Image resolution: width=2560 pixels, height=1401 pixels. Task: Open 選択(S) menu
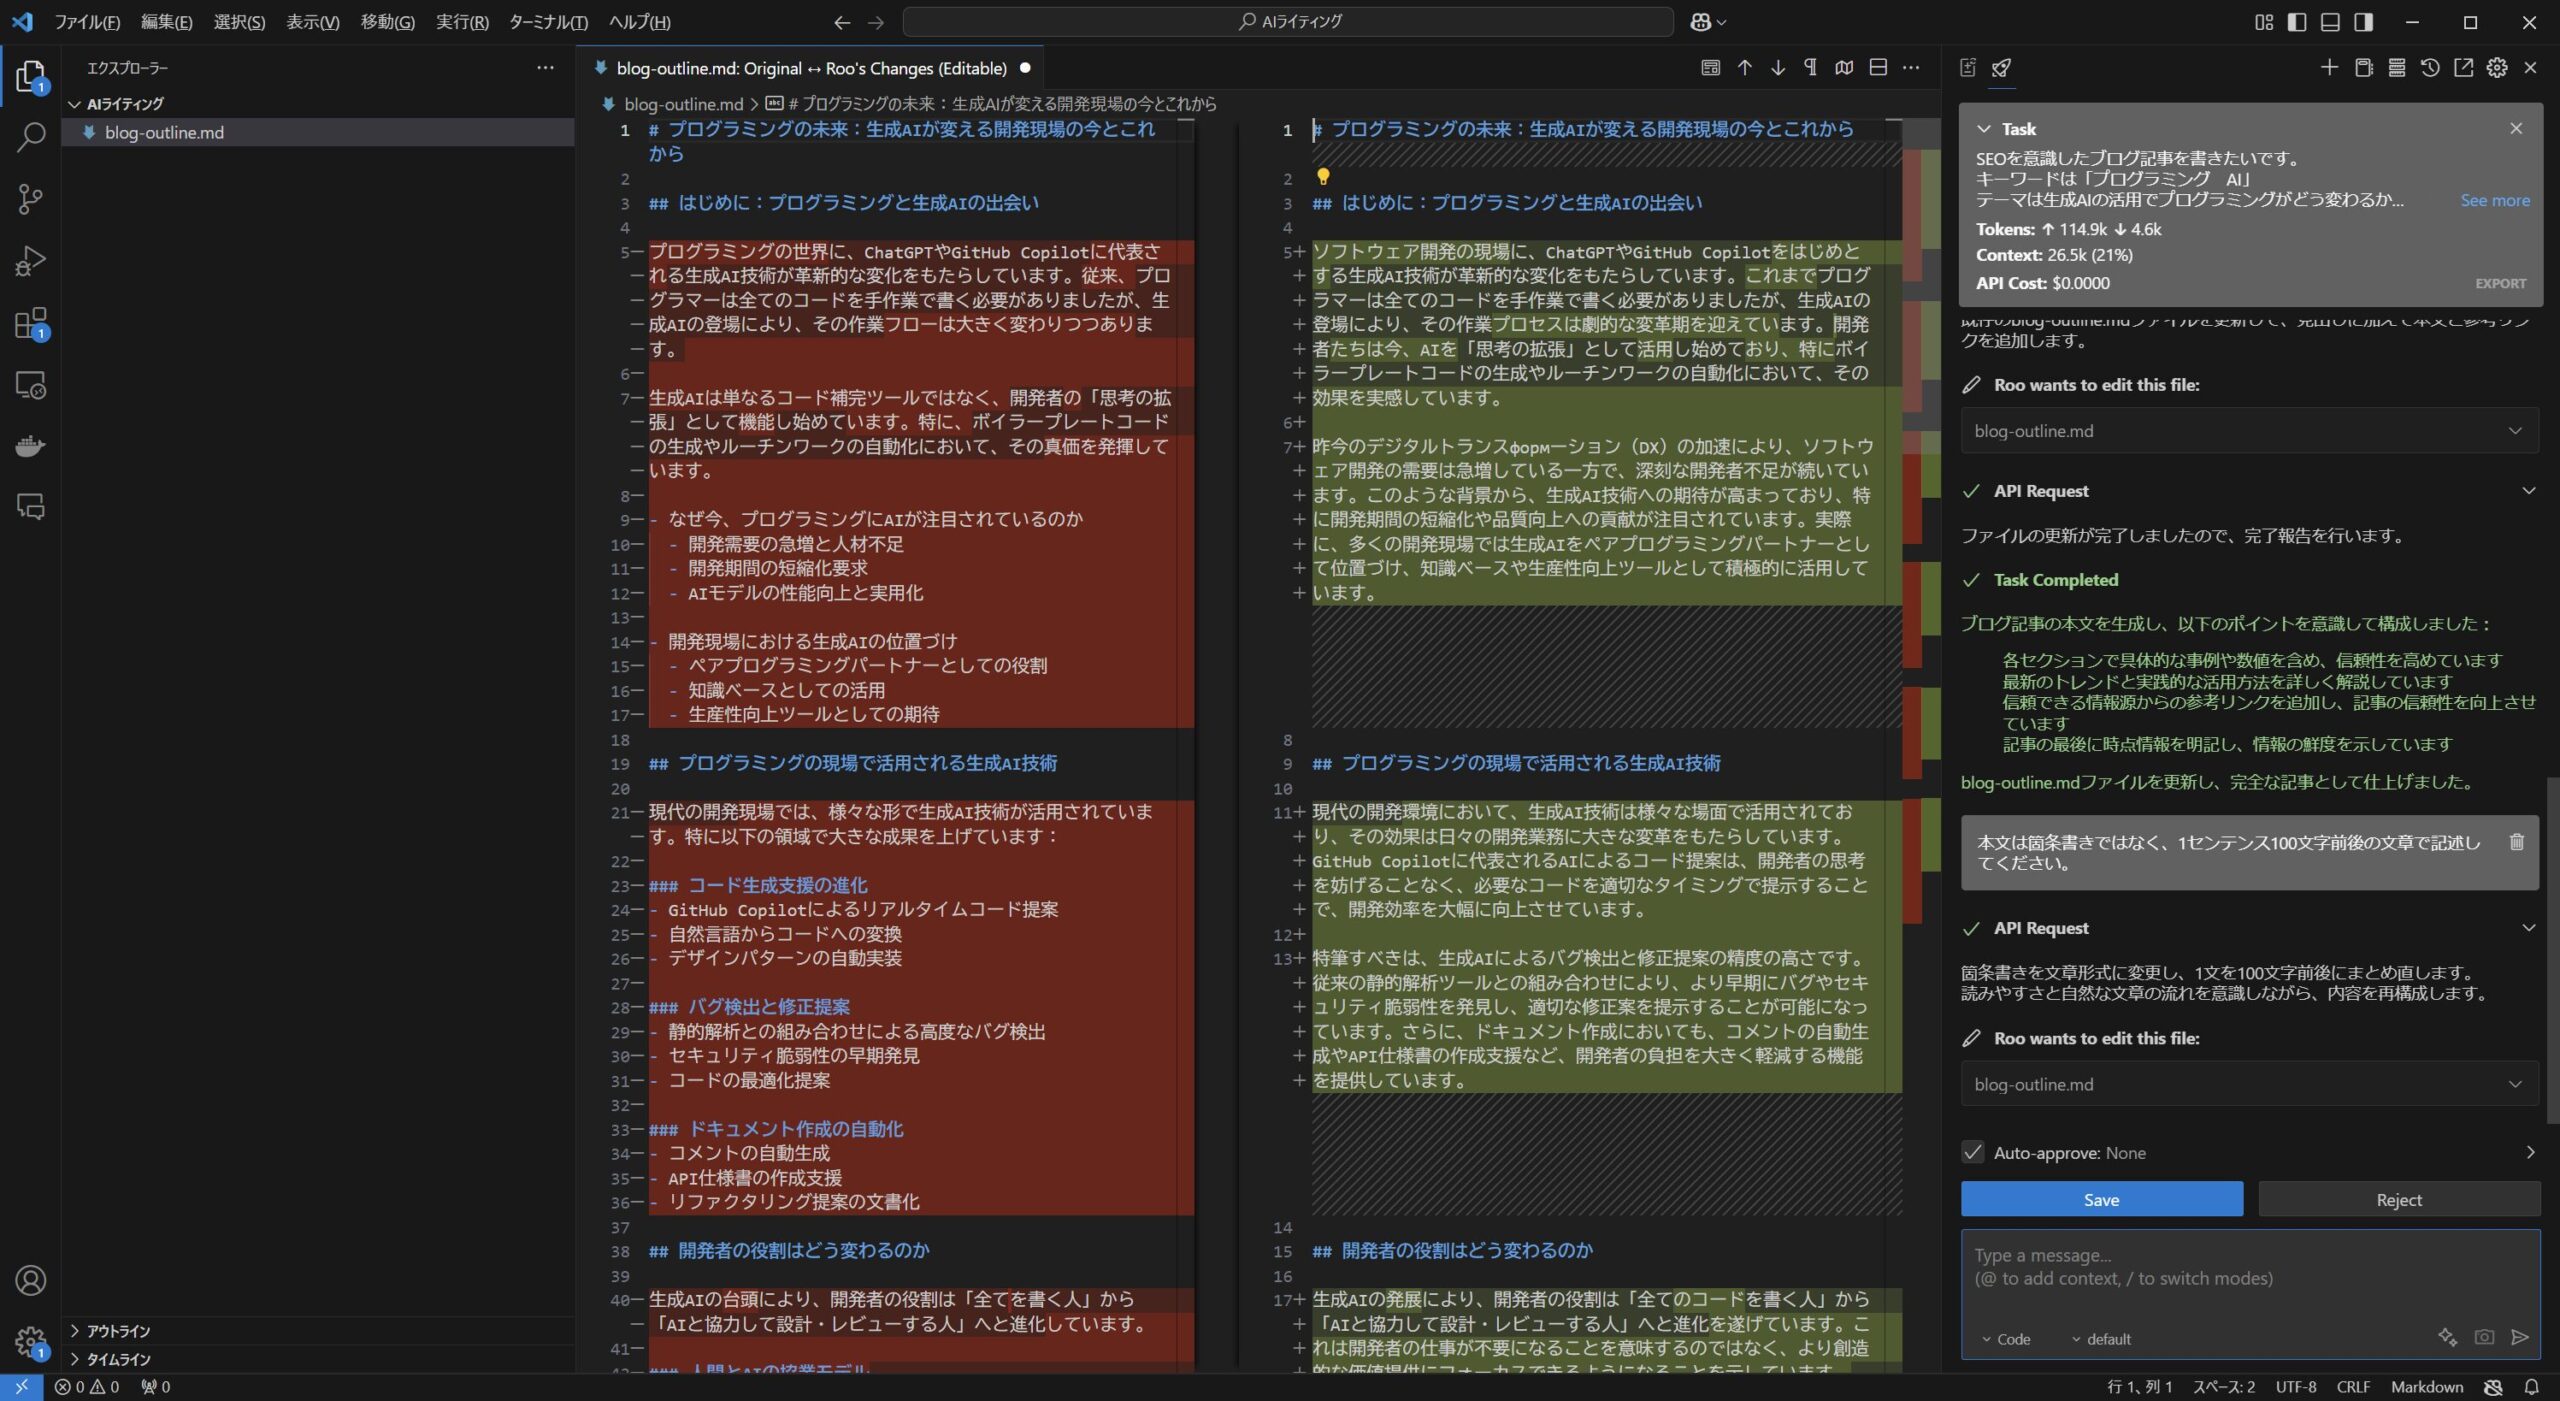pos(239,21)
